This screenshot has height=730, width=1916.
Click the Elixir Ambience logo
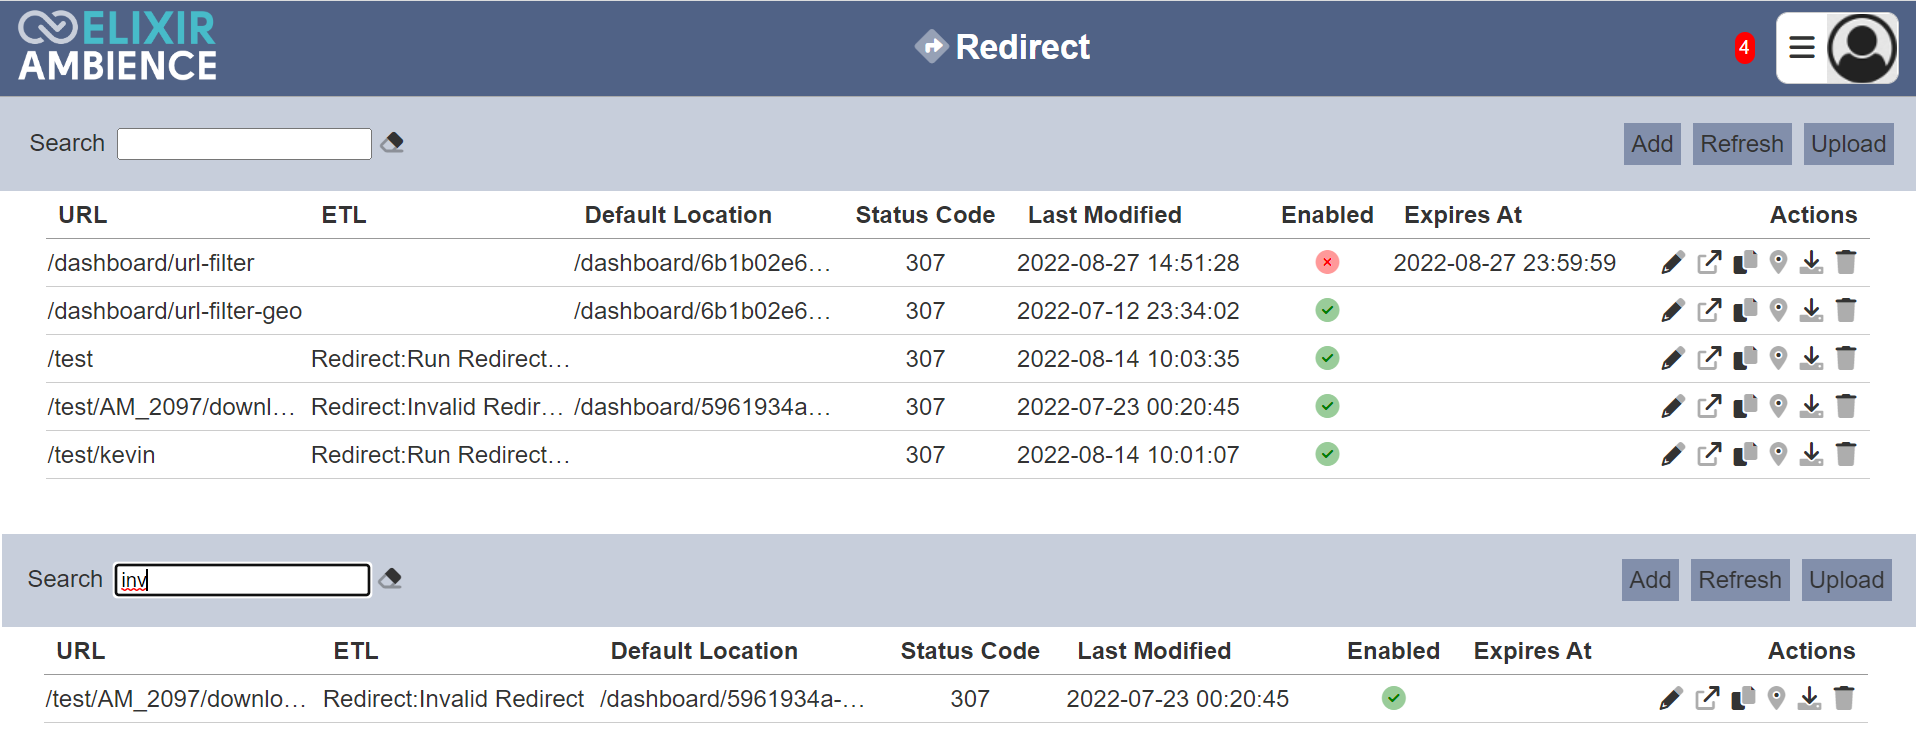(117, 47)
